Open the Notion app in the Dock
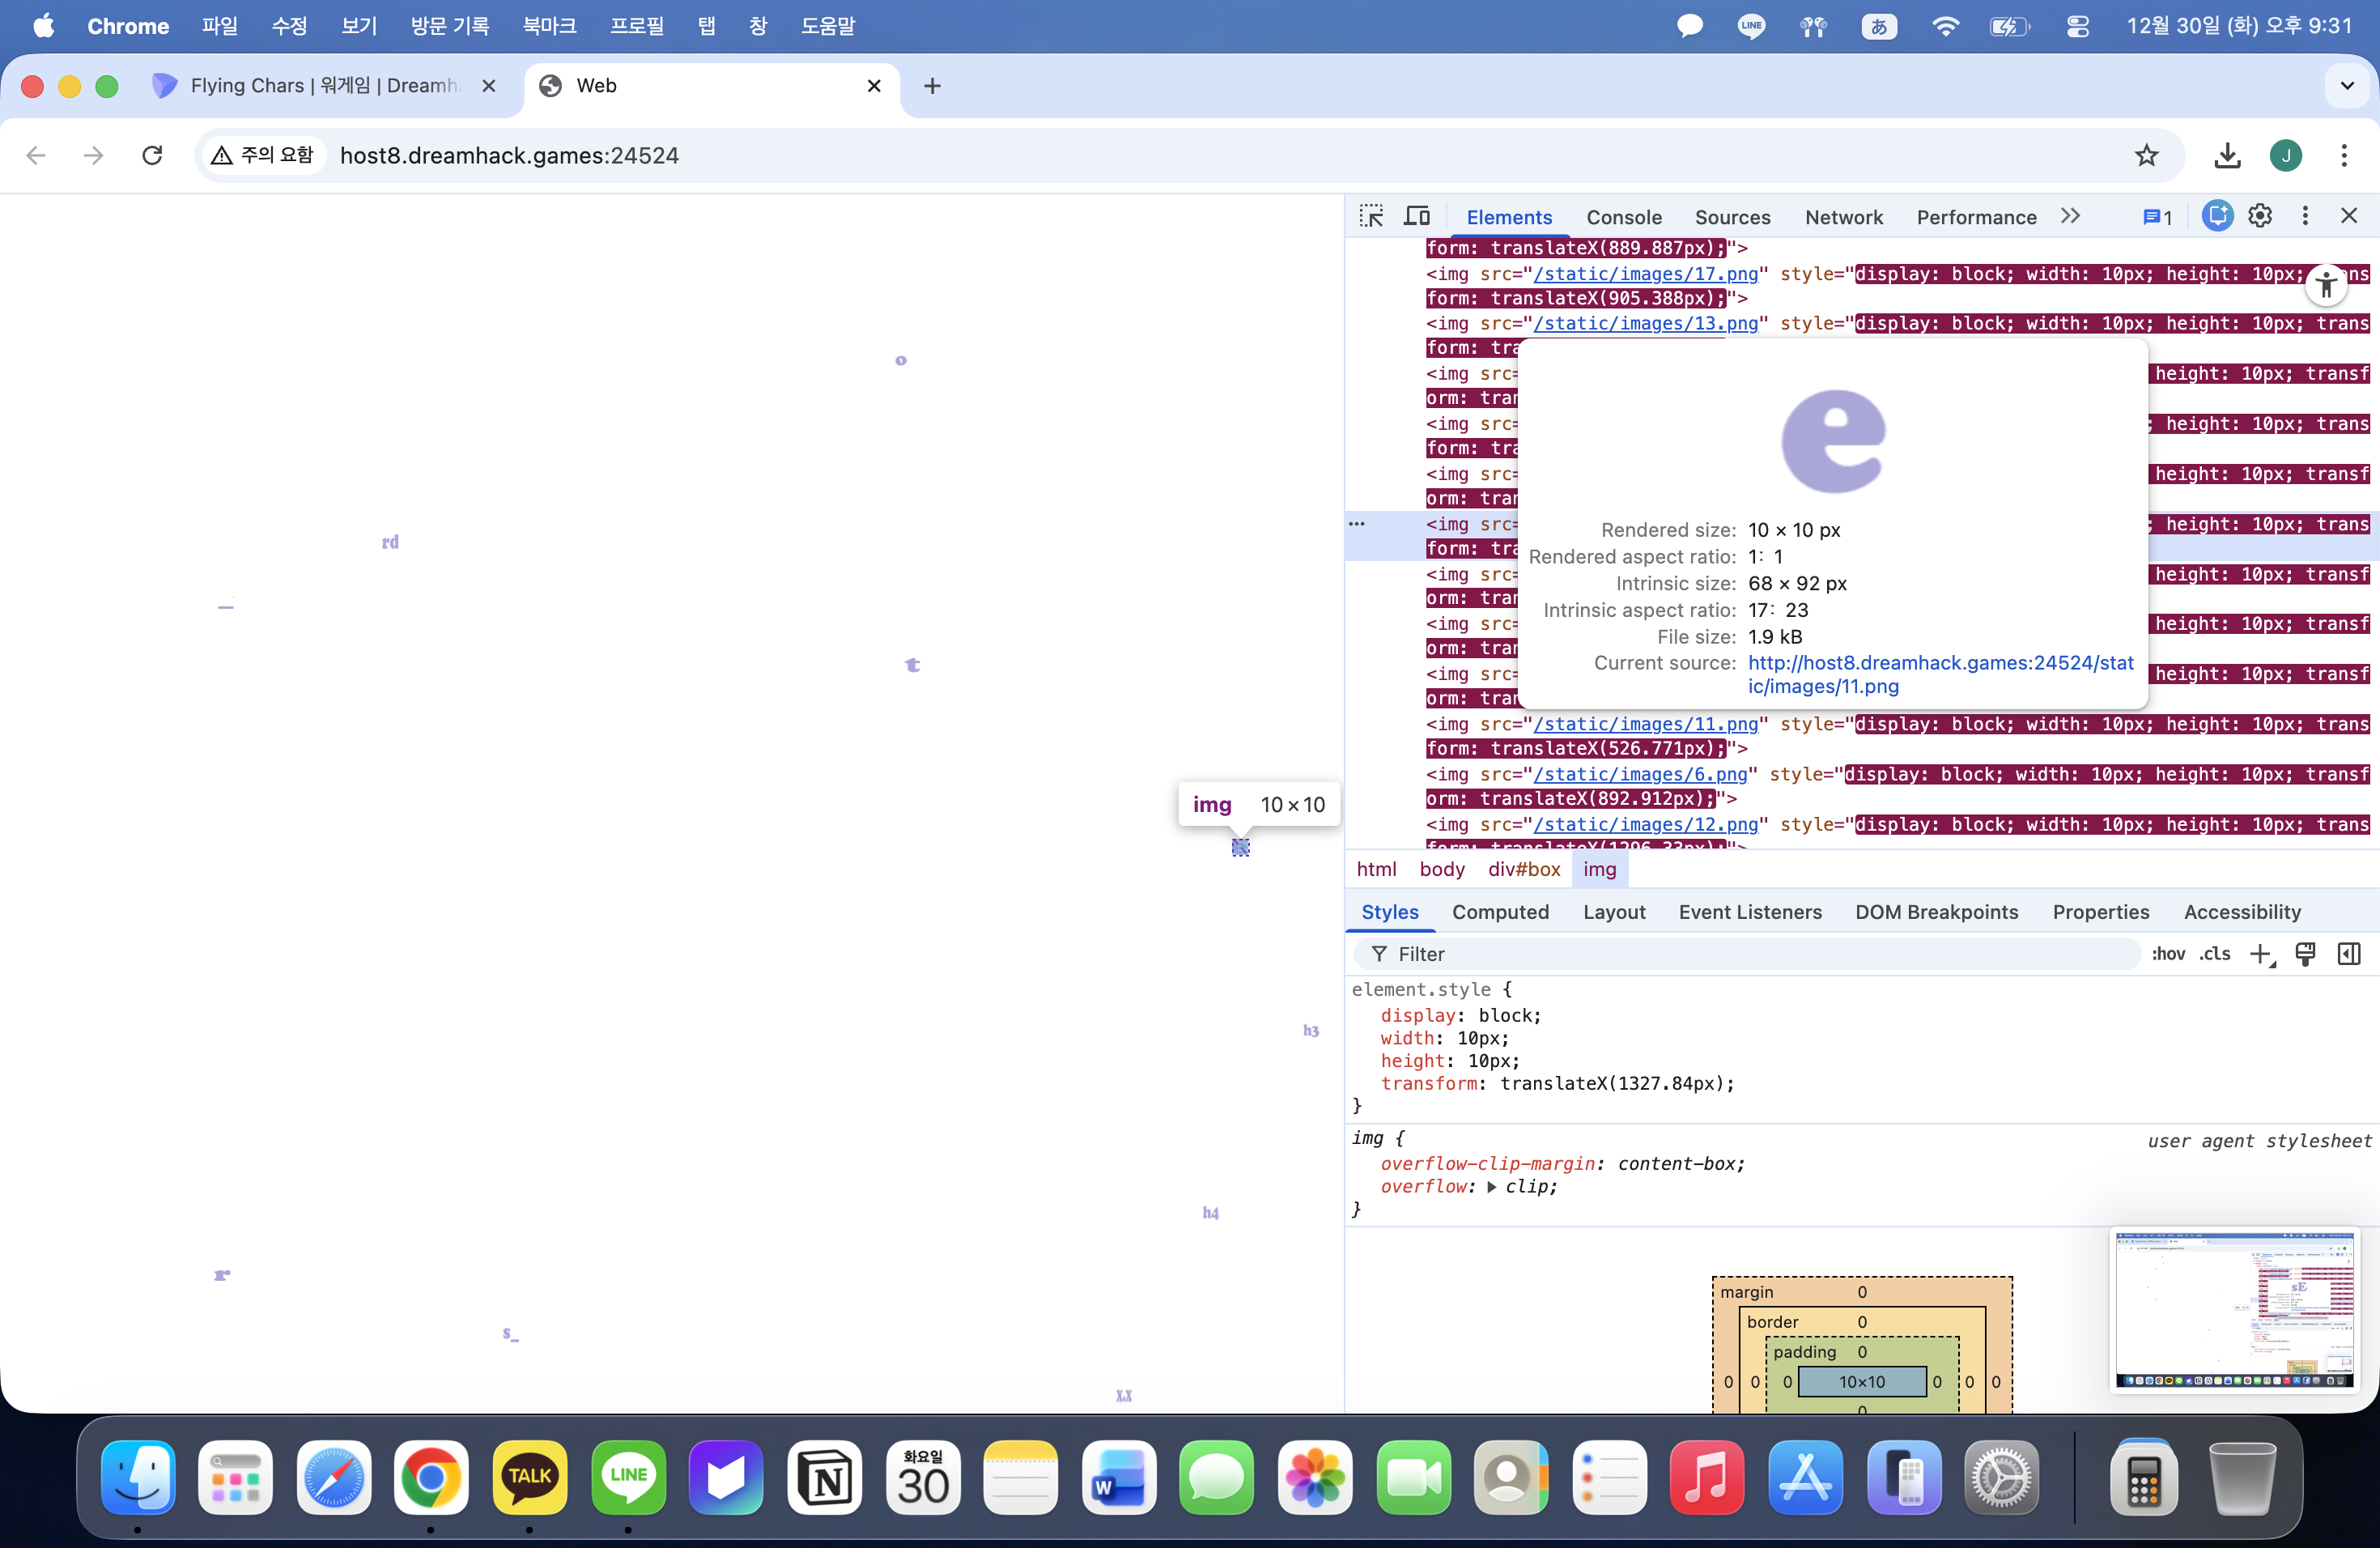 pyautogui.click(x=825, y=1478)
